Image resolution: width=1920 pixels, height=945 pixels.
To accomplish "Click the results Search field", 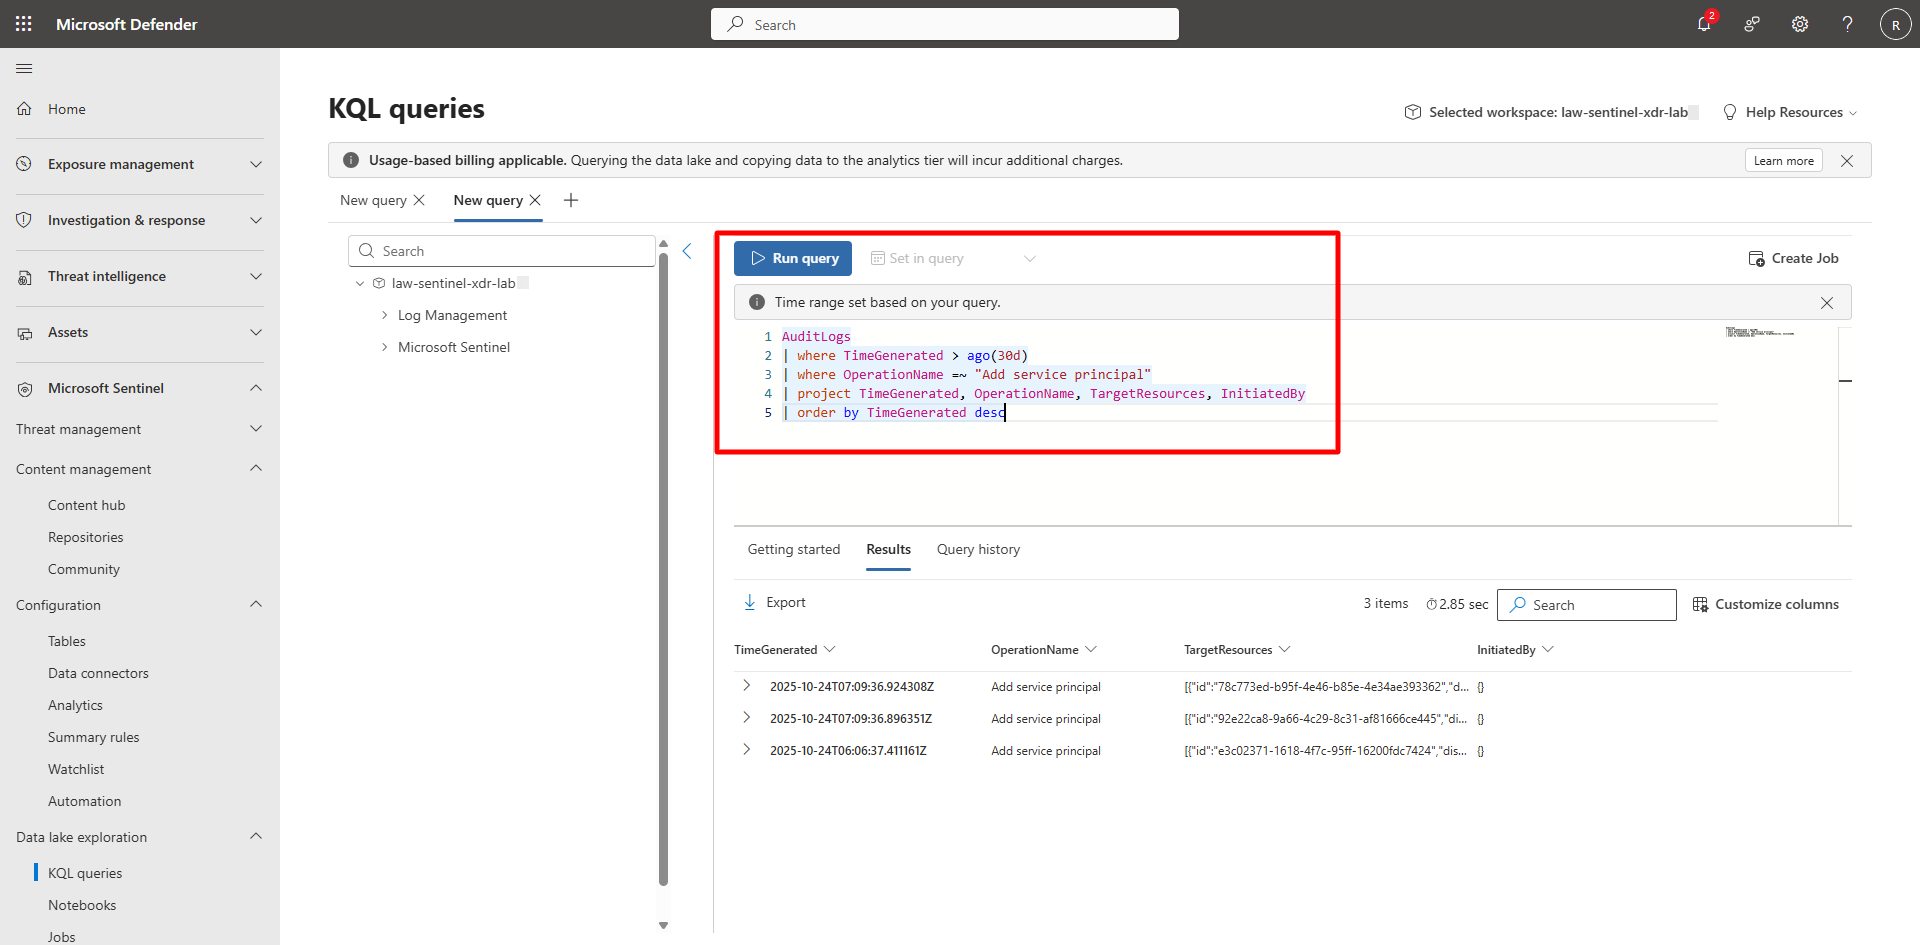I will pos(1587,605).
